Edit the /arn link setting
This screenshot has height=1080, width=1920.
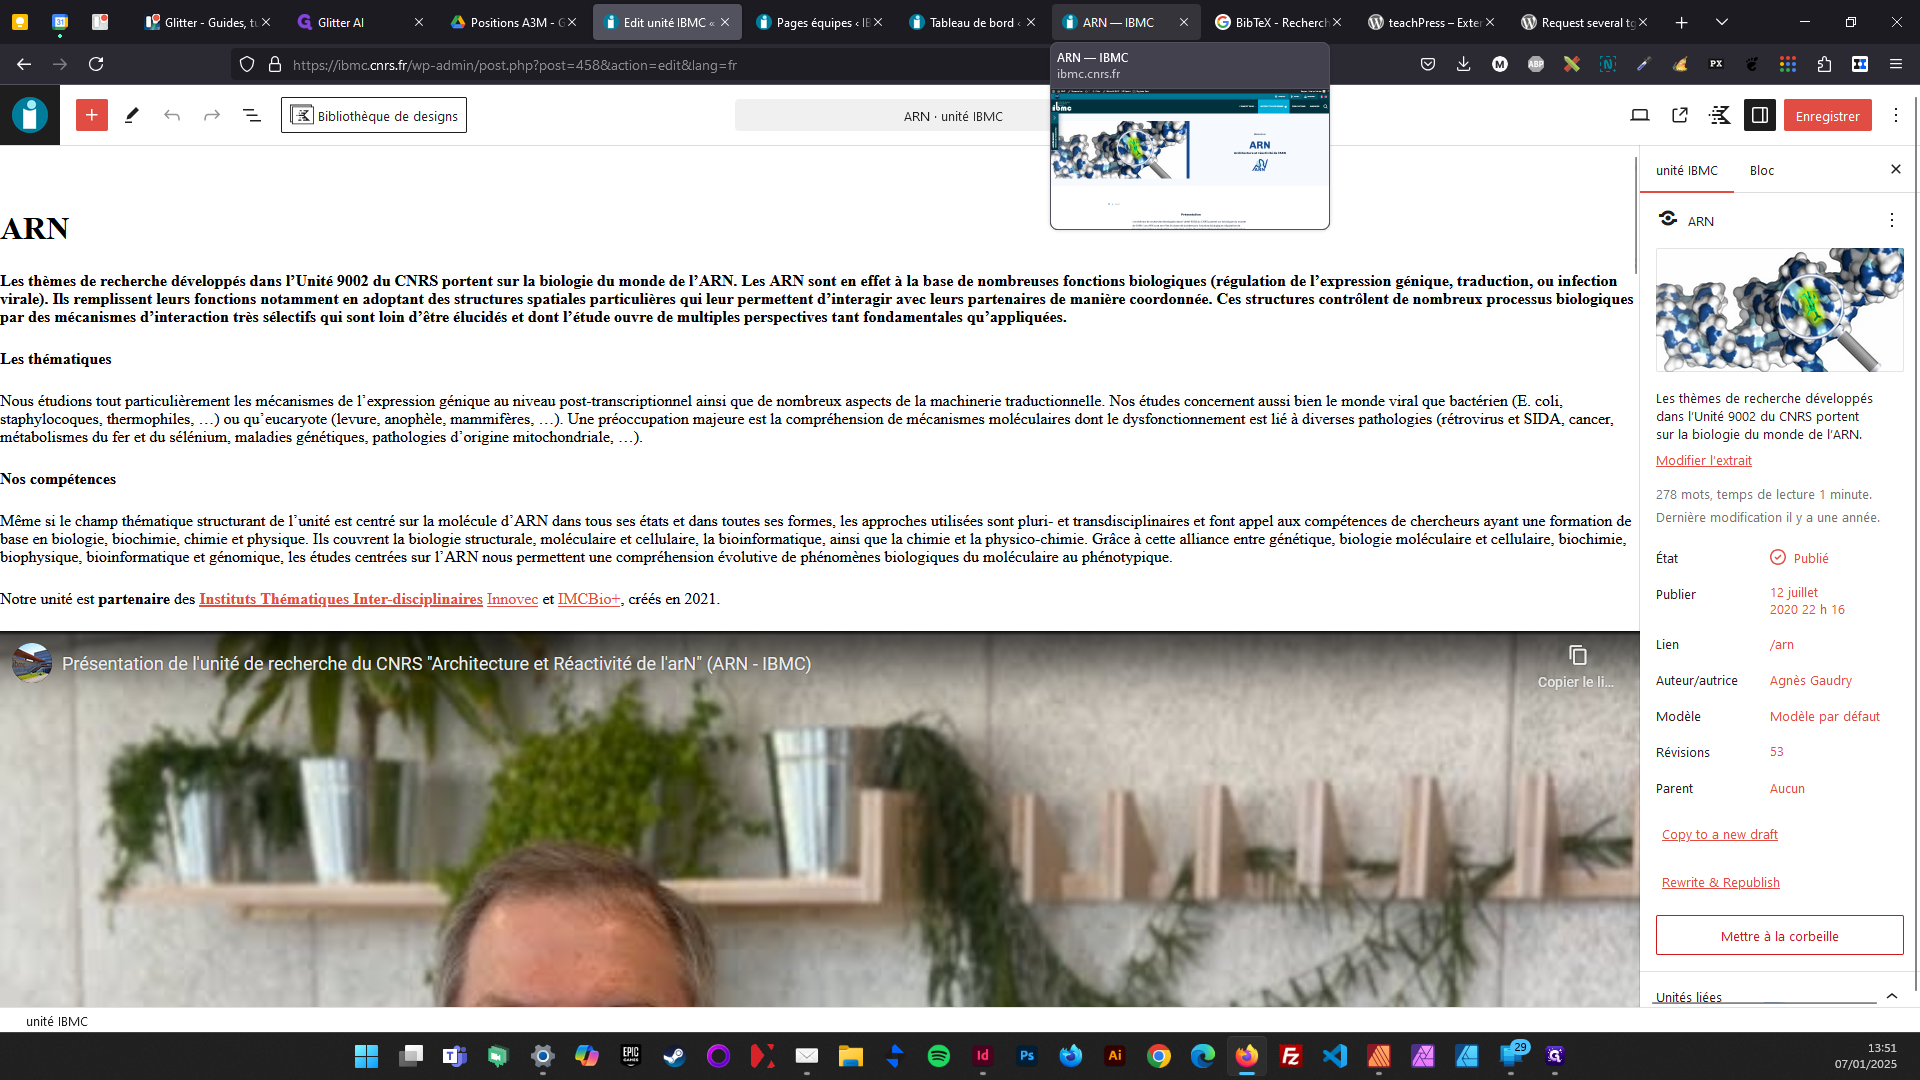click(x=1782, y=644)
